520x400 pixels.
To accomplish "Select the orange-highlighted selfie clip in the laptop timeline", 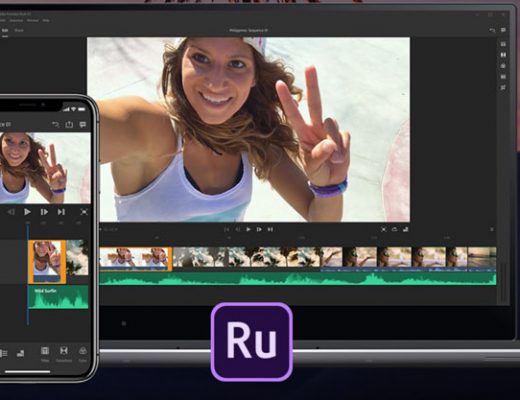I will pos(136,259).
